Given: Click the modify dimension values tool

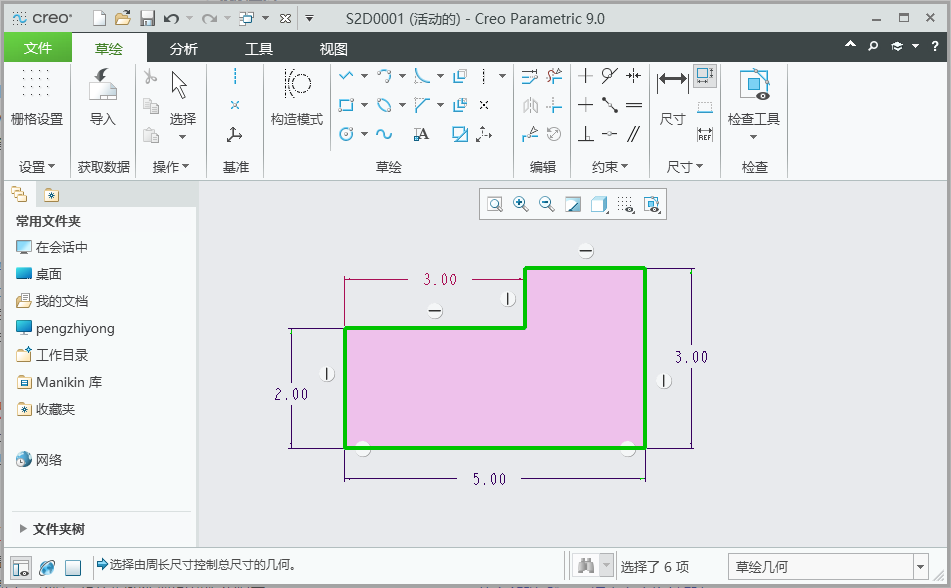Looking at the screenshot, I should (x=529, y=76).
